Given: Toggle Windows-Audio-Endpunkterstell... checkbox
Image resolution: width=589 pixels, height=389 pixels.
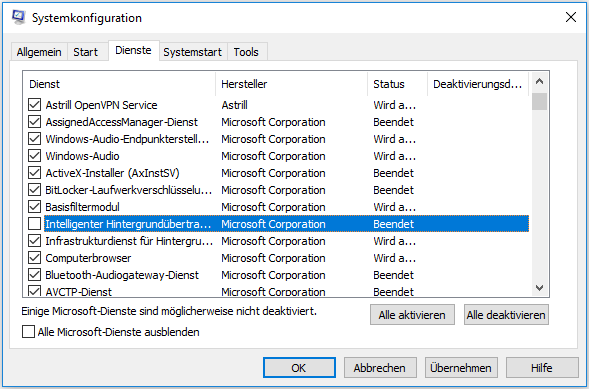Looking at the screenshot, I should coord(35,139).
